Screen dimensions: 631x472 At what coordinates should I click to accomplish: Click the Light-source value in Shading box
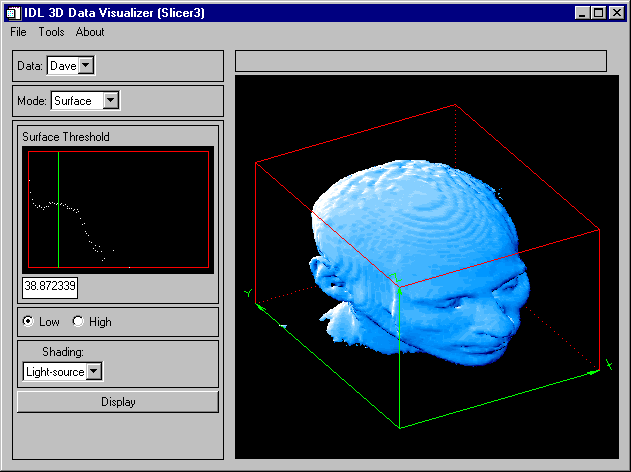(x=55, y=371)
